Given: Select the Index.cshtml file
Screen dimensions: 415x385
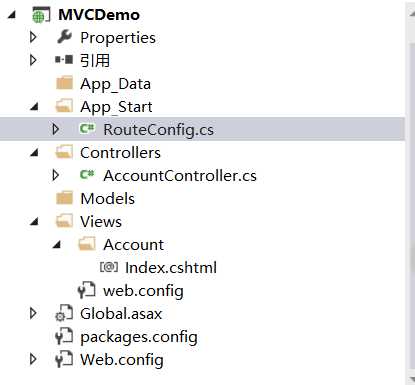Looking at the screenshot, I should point(171,268).
